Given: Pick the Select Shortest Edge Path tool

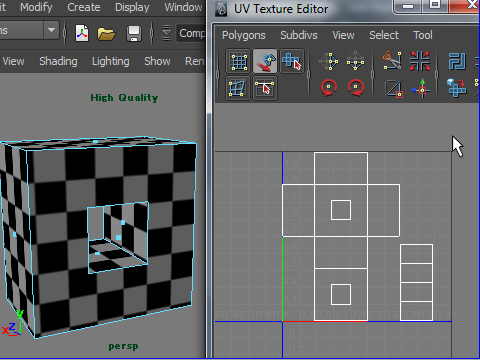Looking at the screenshot, I should (265, 88).
